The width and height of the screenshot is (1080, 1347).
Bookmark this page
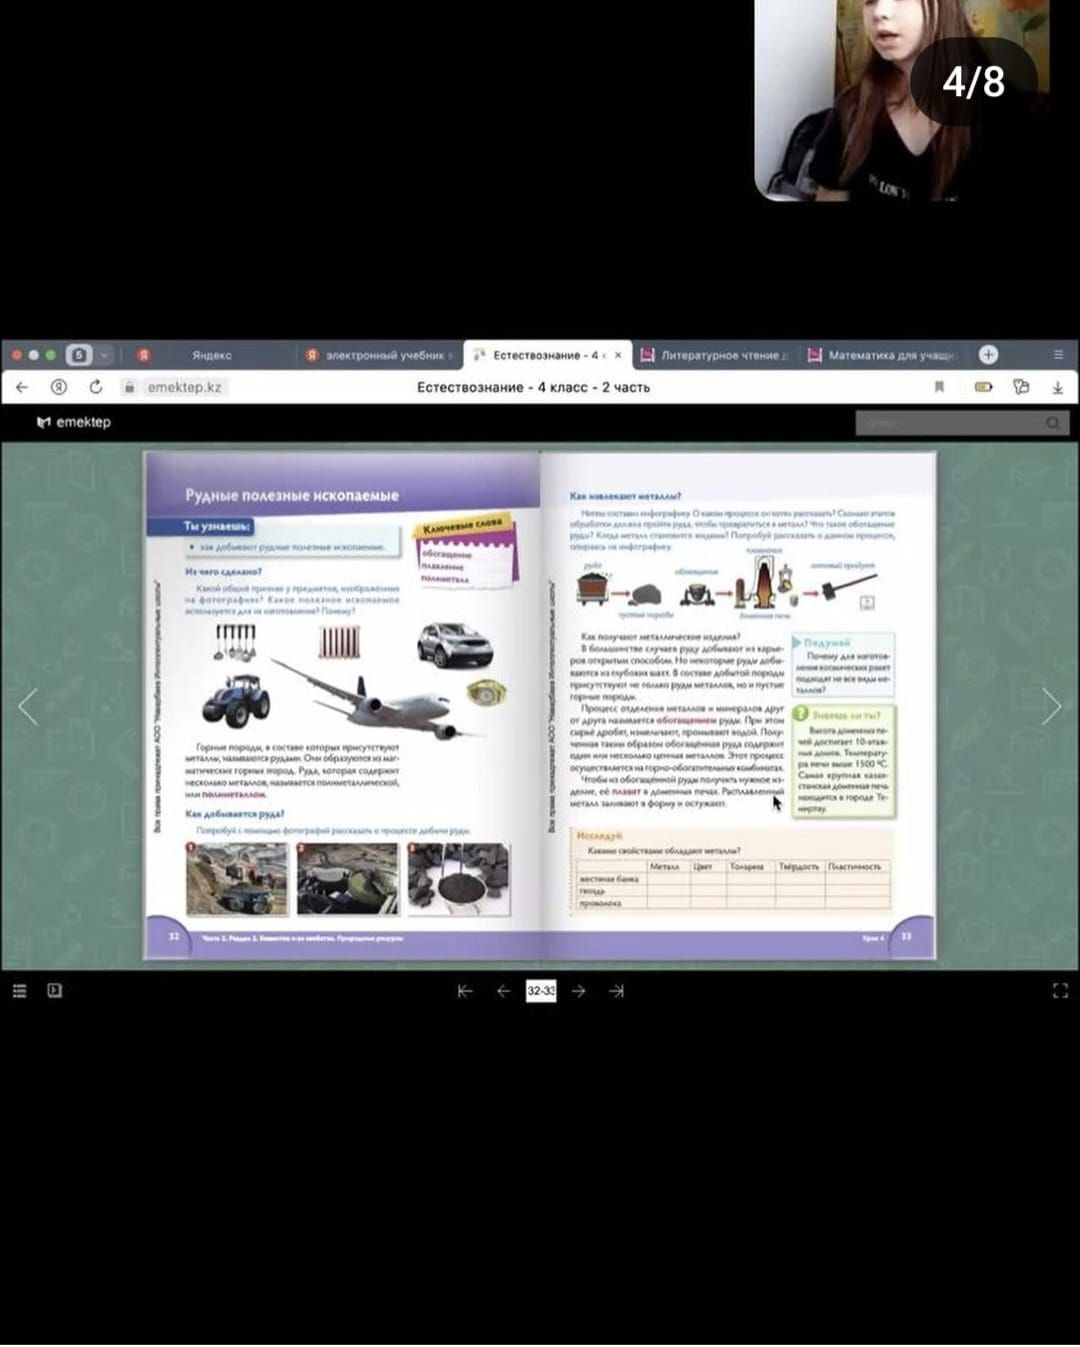tap(939, 387)
